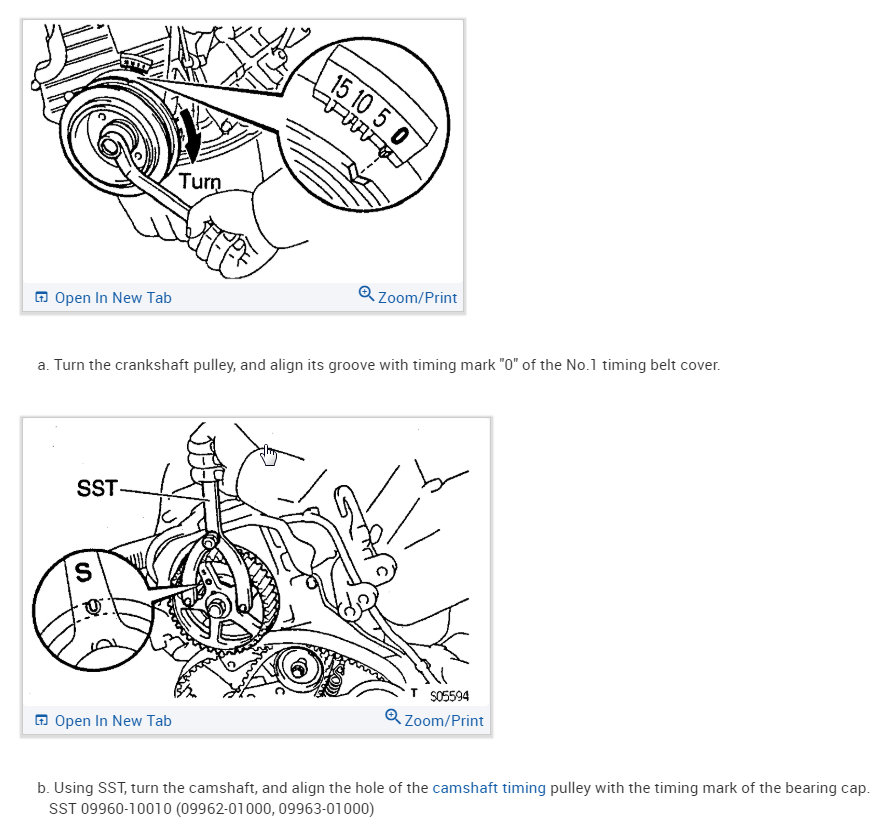This screenshot has width=895, height=830.
Task: Click the magnified "S" mark inset circle
Action: [91, 610]
